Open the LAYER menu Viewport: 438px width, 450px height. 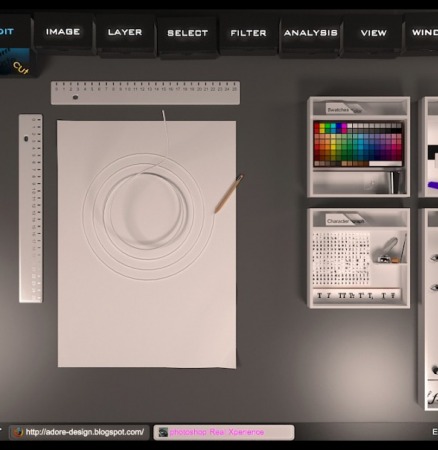point(125,32)
